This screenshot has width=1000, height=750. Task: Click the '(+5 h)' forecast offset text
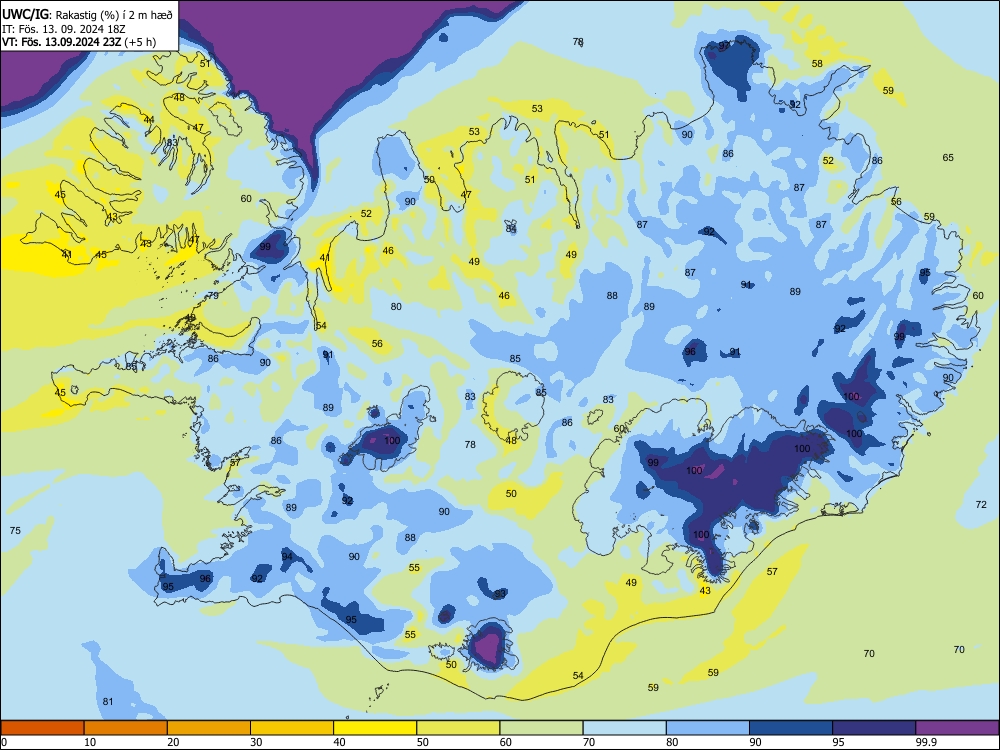139,42
